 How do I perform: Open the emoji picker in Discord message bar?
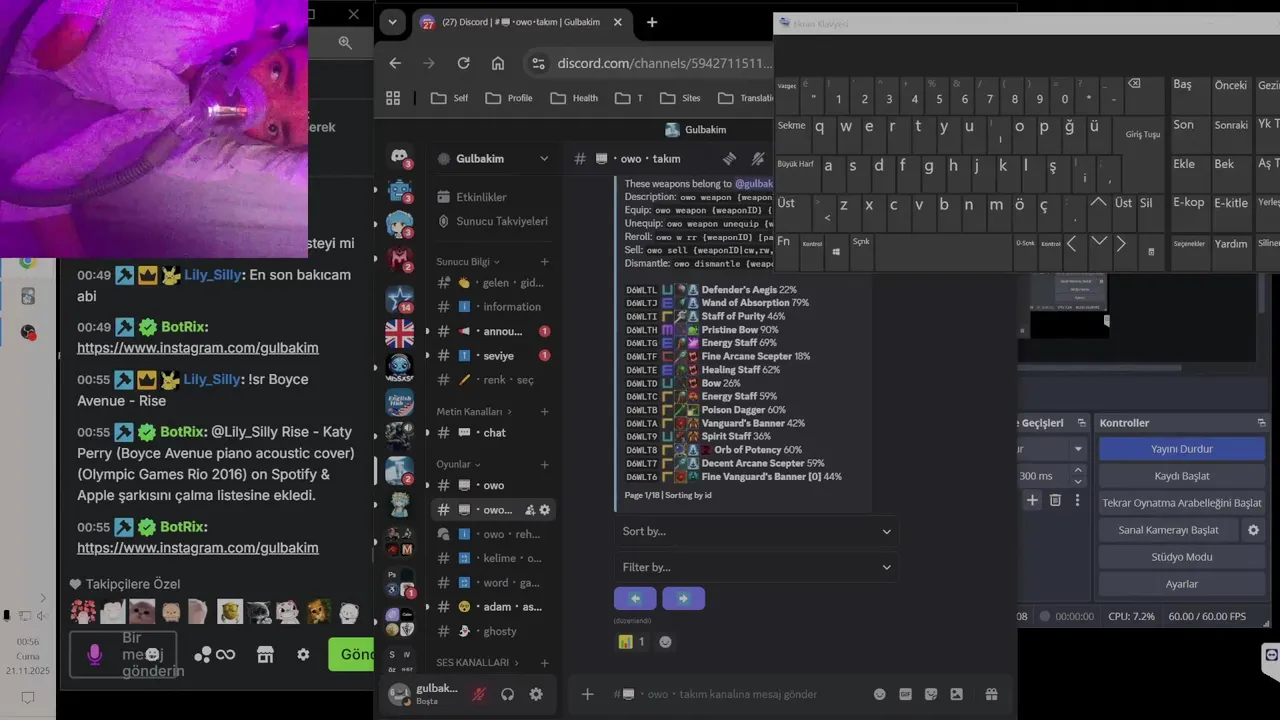(x=880, y=694)
